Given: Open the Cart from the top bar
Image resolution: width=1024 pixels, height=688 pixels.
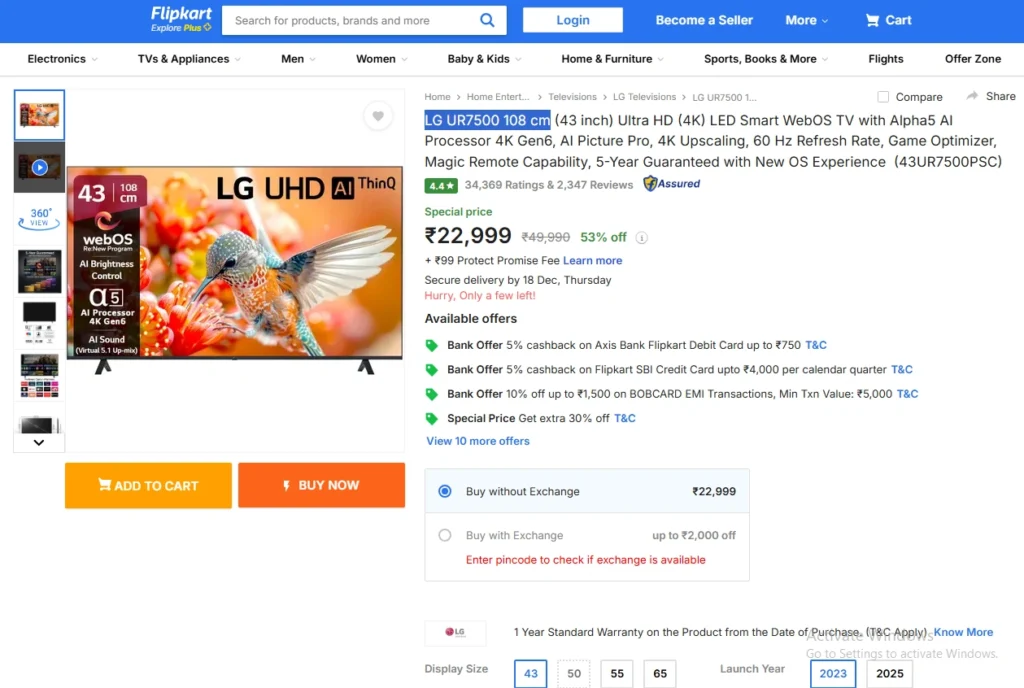Looking at the screenshot, I should (888, 19).
